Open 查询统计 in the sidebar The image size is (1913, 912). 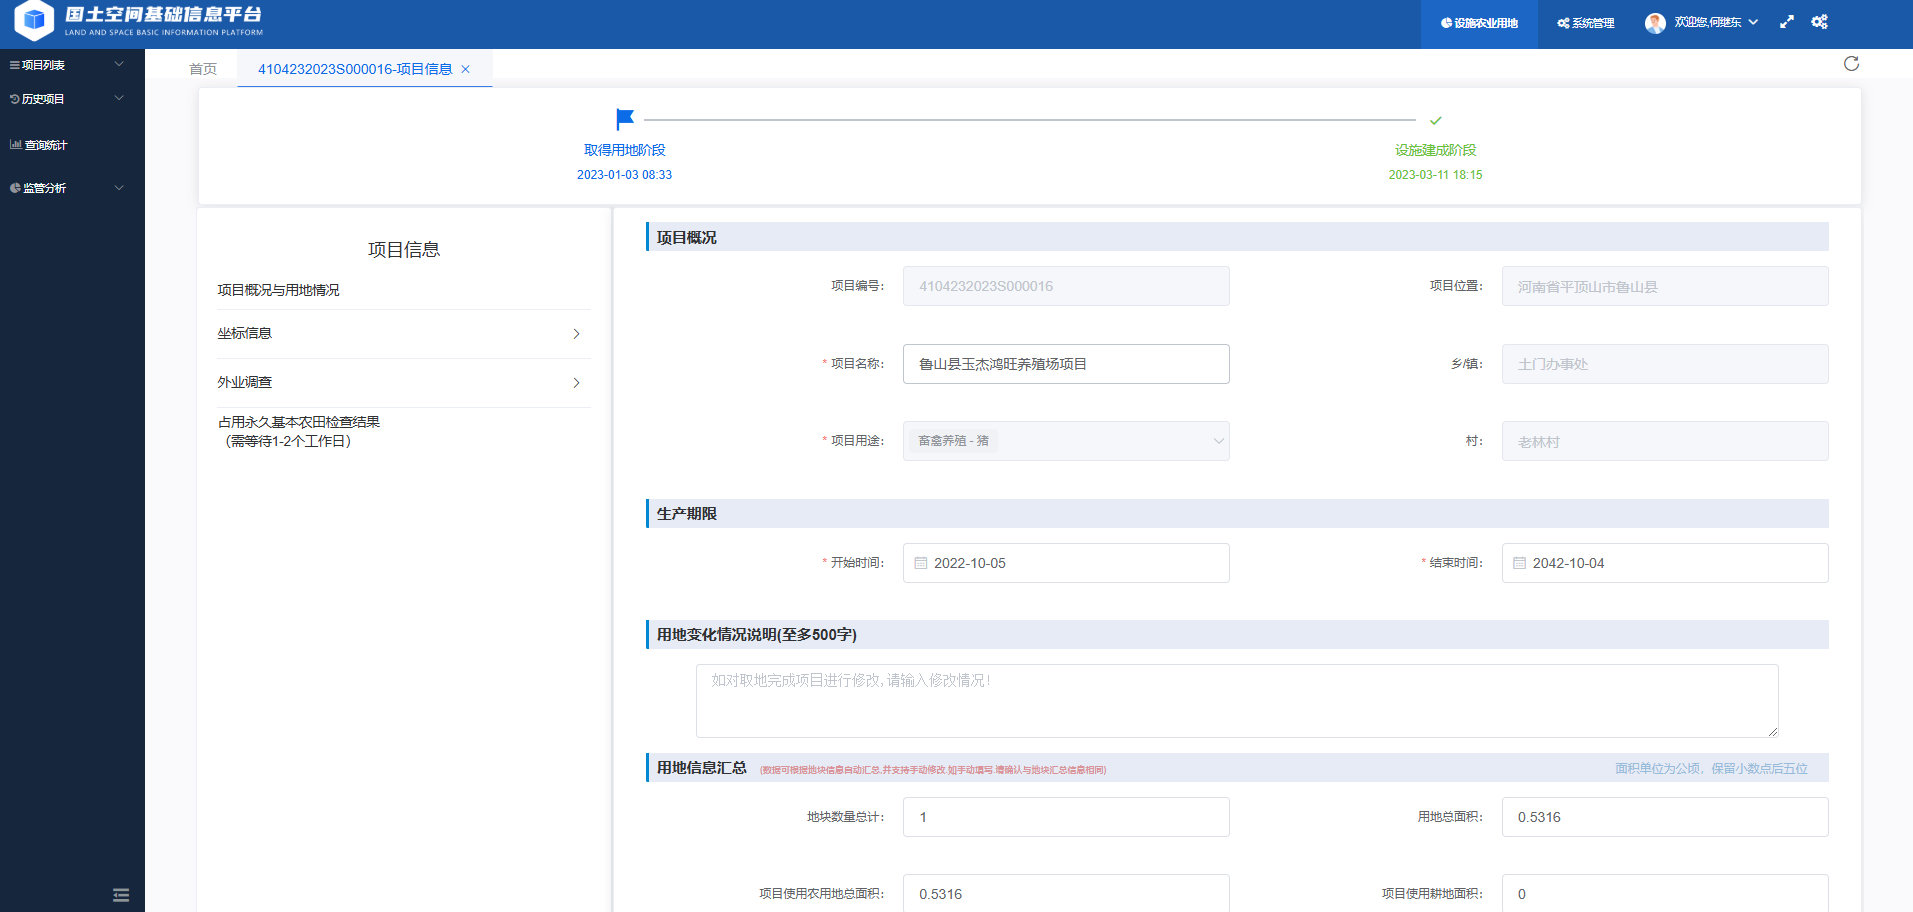(x=72, y=145)
